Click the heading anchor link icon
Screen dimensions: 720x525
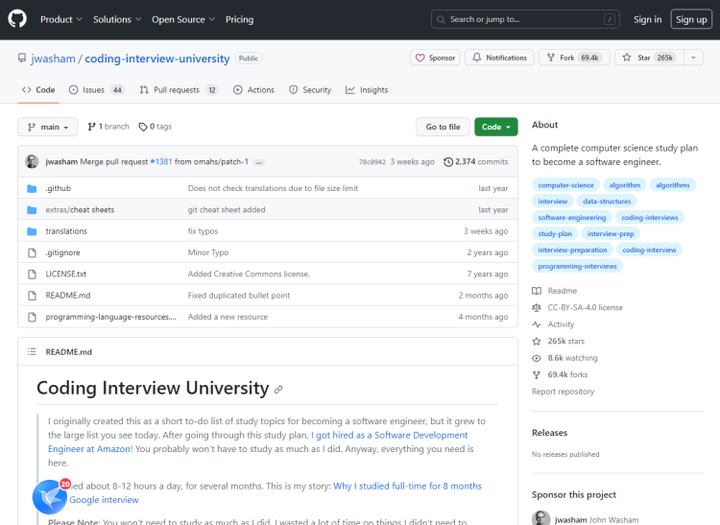(278, 390)
